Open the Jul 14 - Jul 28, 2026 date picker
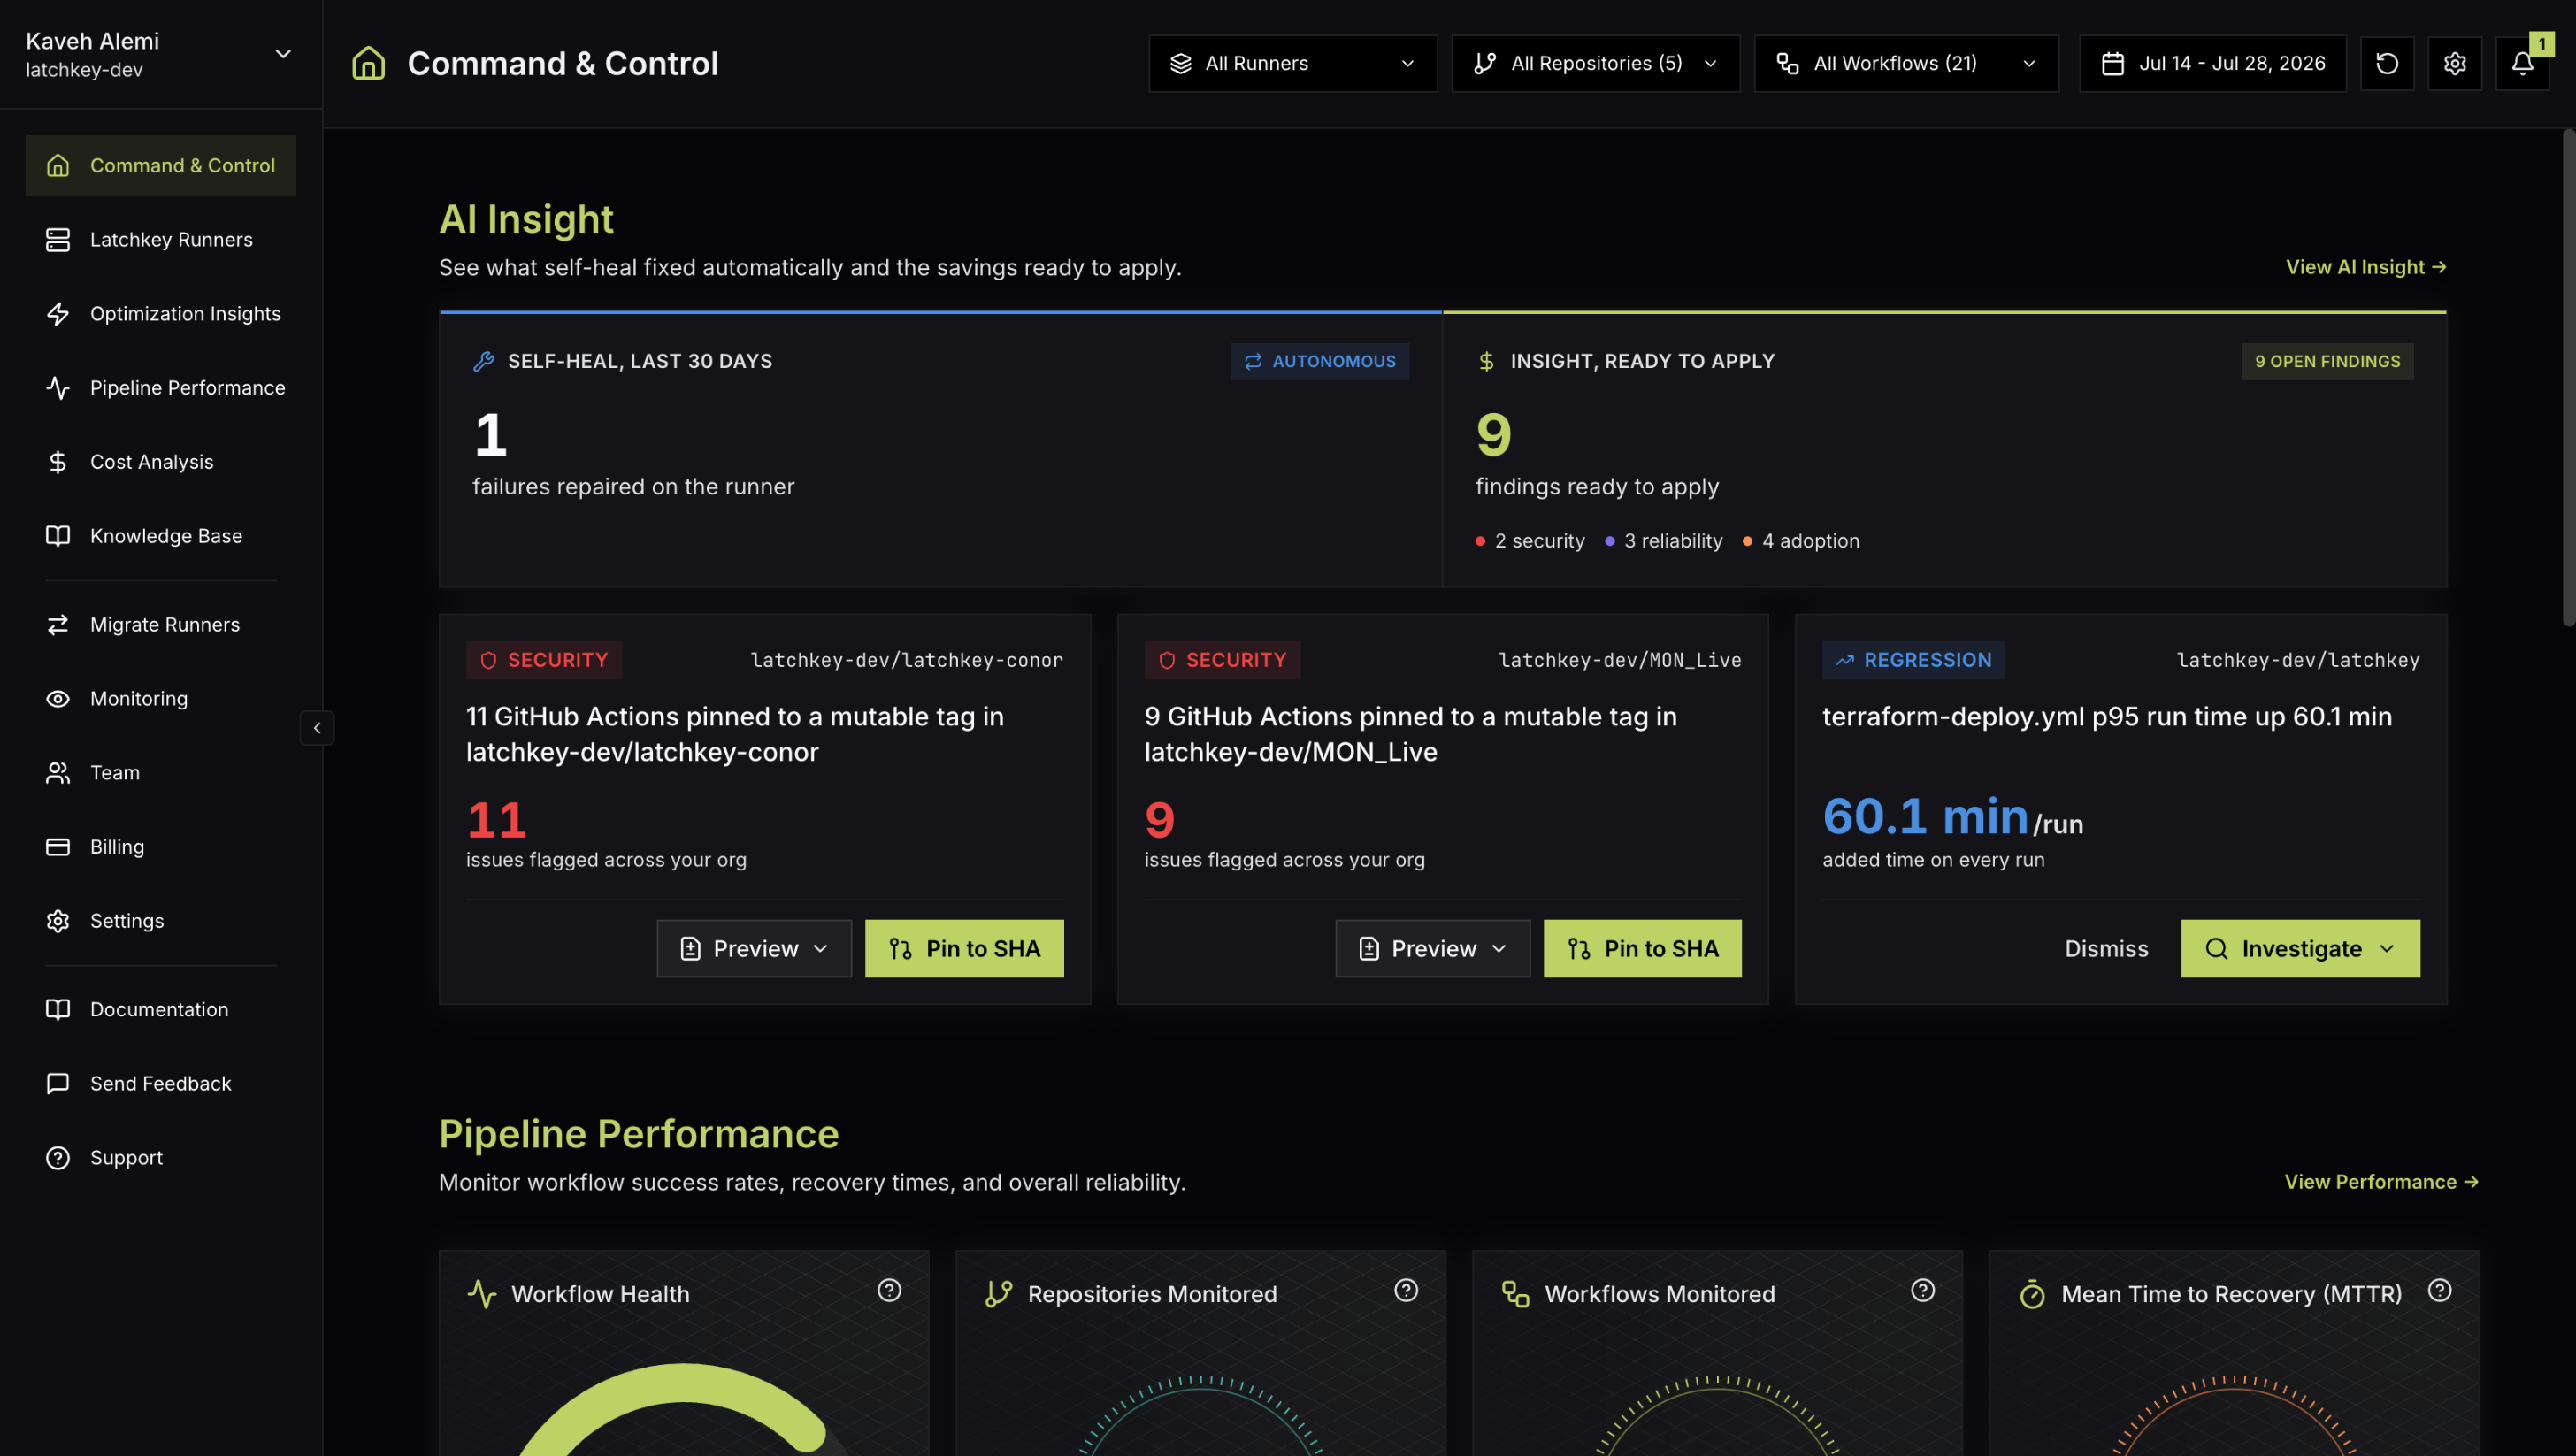 tap(2212, 63)
